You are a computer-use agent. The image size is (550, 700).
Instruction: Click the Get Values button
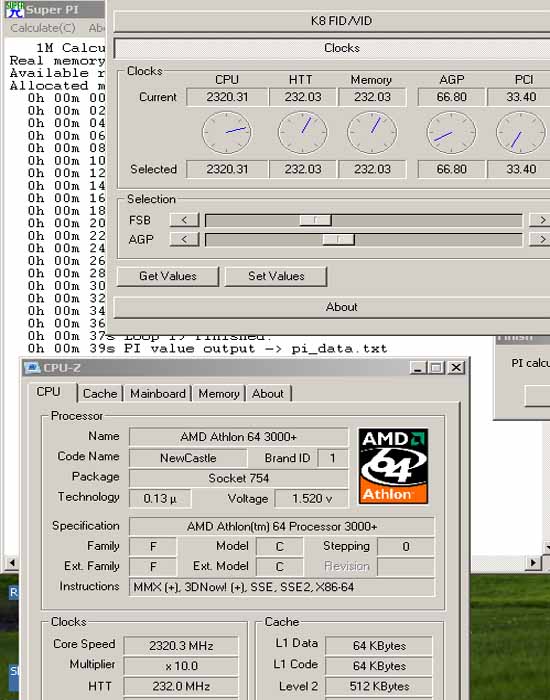click(168, 276)
